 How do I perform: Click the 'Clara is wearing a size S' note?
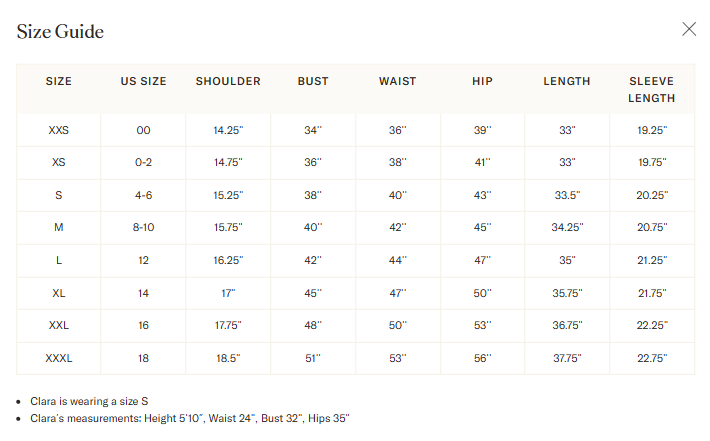(x=89, y=402)
